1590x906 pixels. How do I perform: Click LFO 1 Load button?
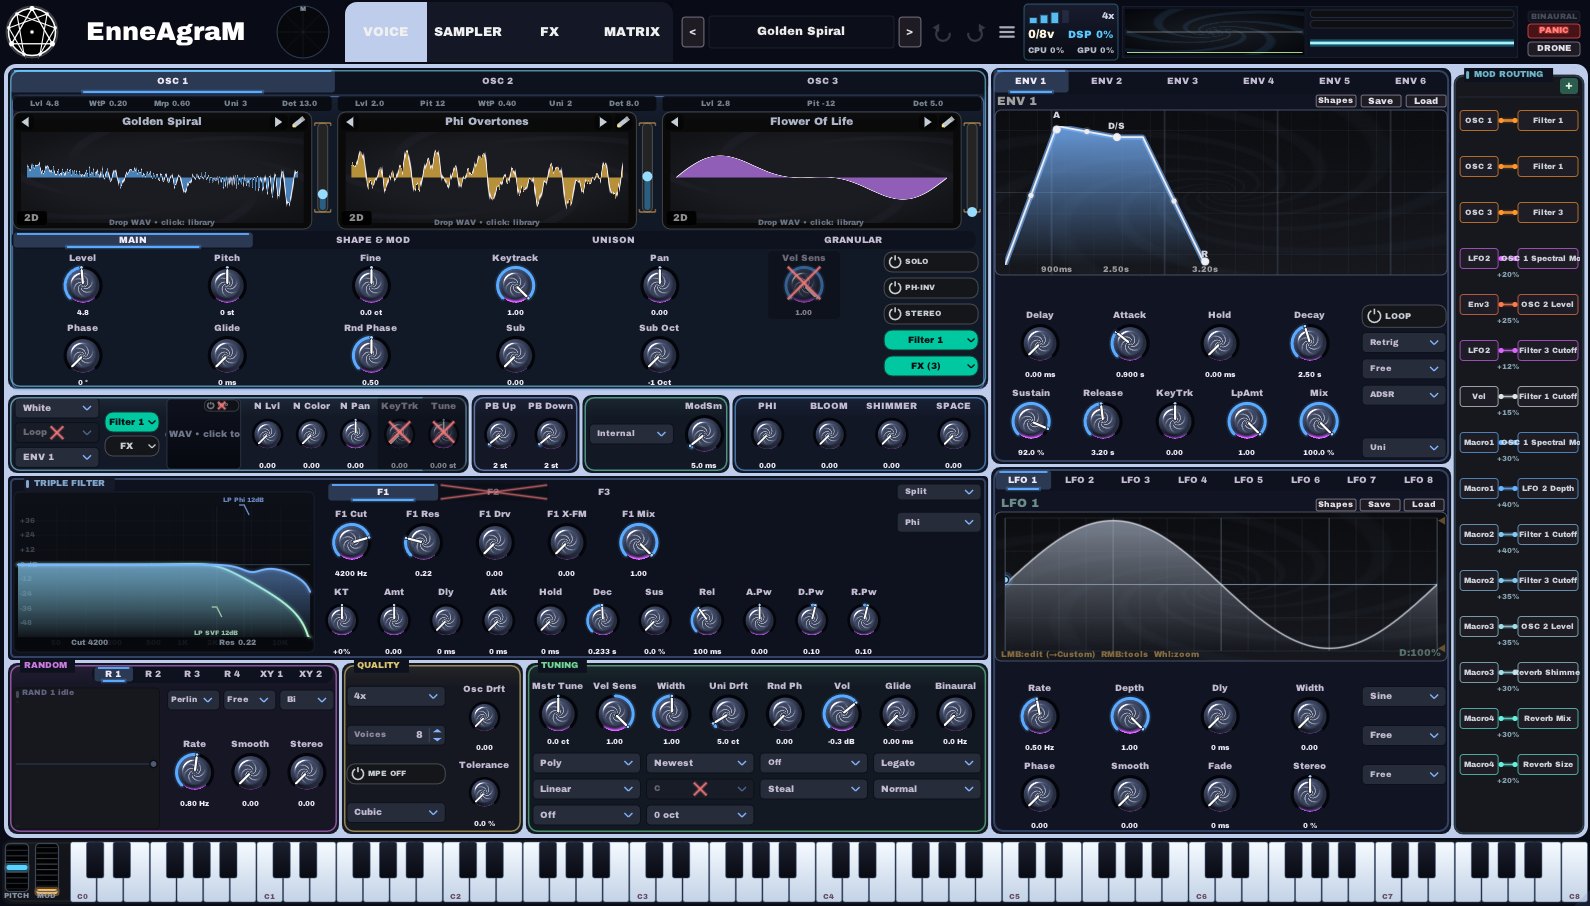[1424, 505]
